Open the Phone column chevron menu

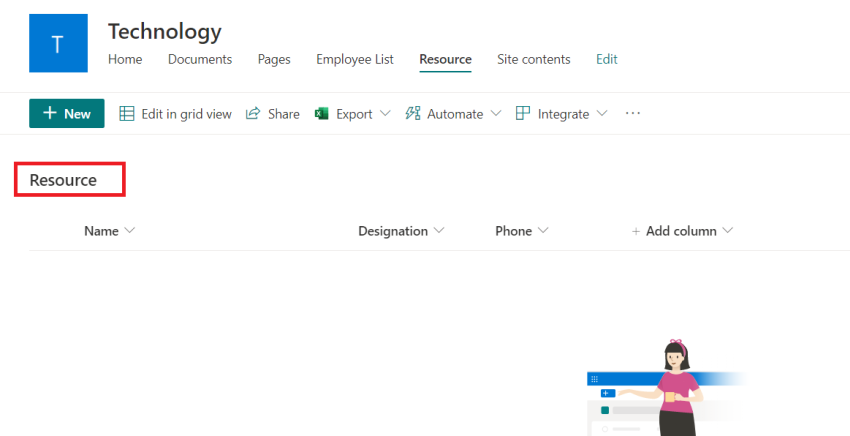click(x=543, y=230)
